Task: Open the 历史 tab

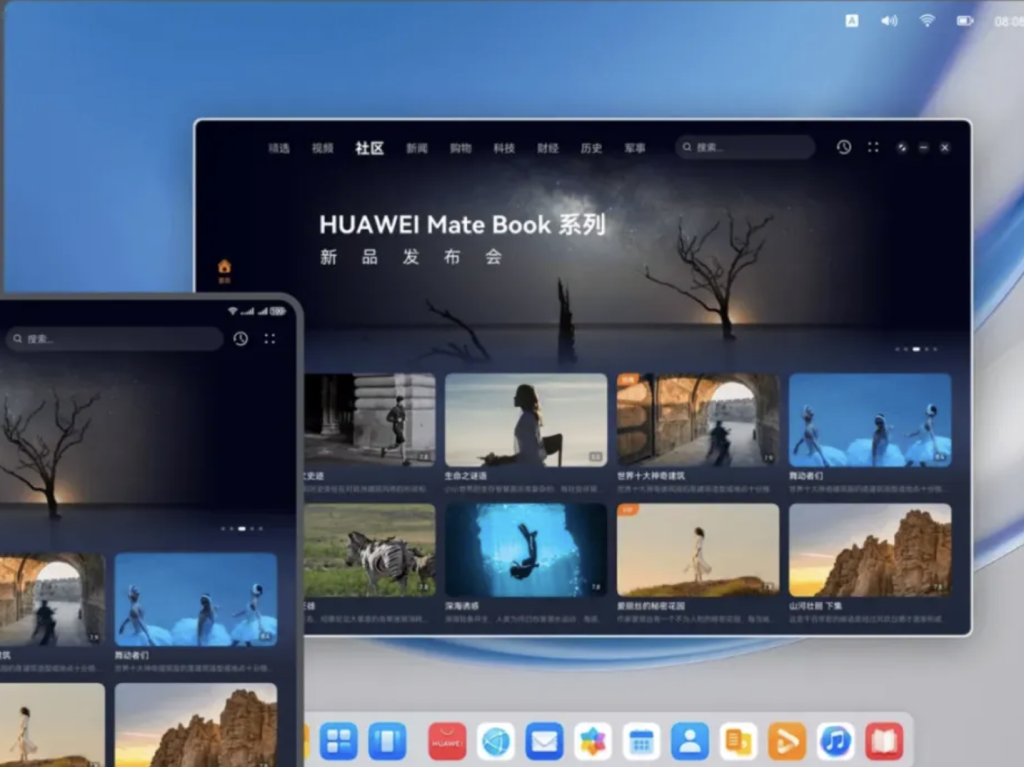Action: 592,148
